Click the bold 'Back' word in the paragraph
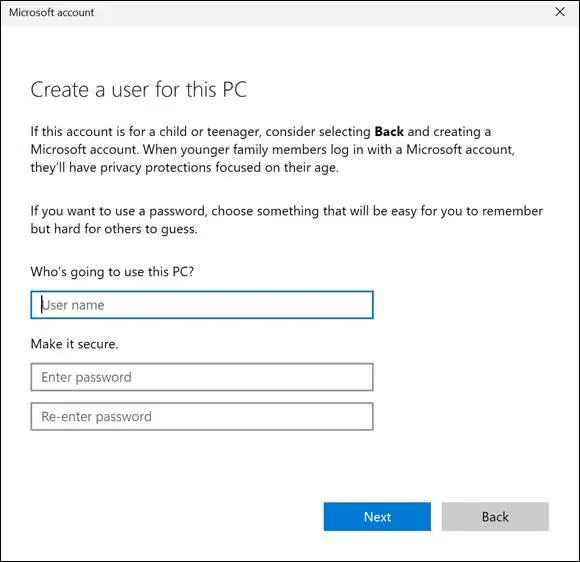 [x=389, y=132]
